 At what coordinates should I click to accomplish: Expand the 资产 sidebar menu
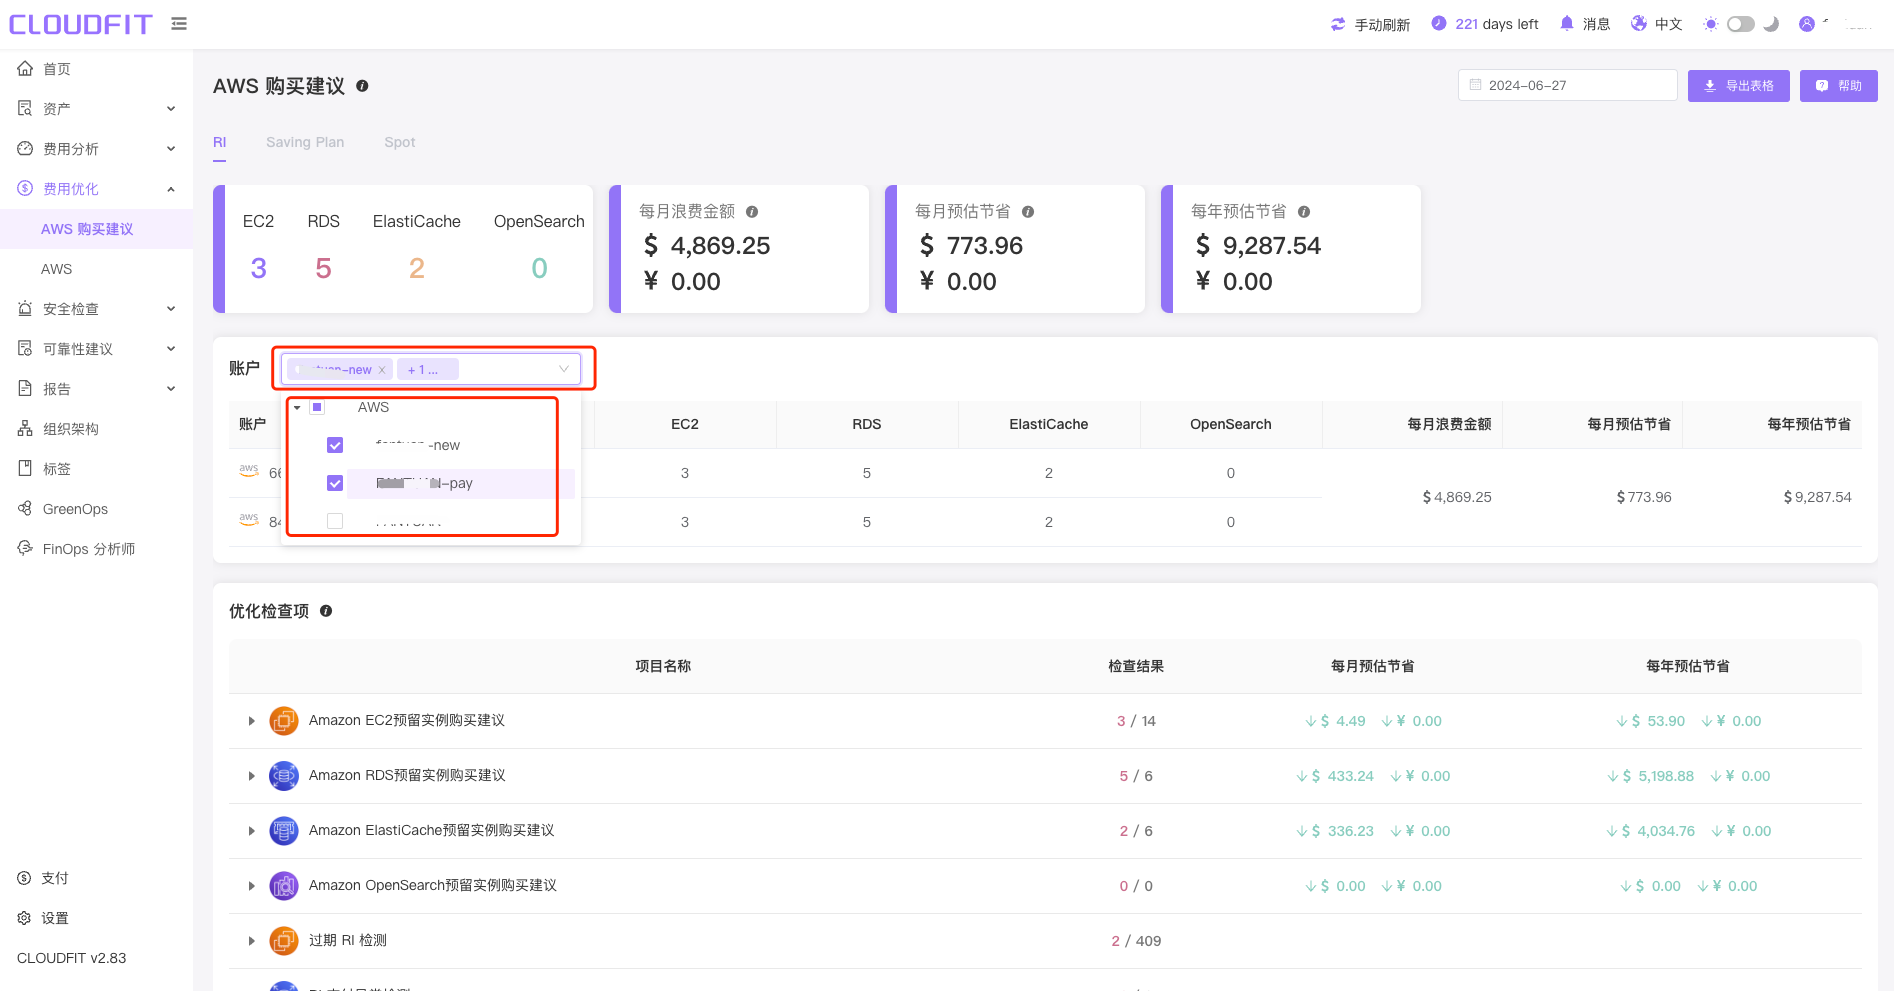96,108
